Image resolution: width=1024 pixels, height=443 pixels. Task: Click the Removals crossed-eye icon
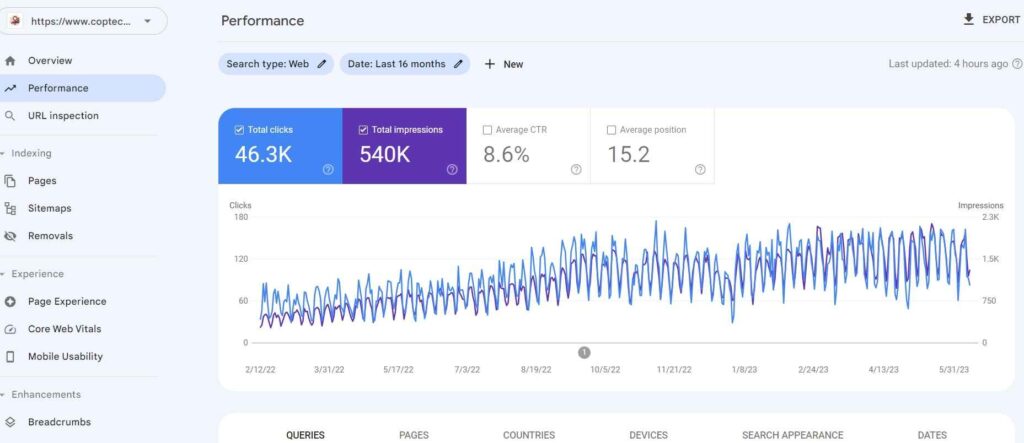(10, 236)
